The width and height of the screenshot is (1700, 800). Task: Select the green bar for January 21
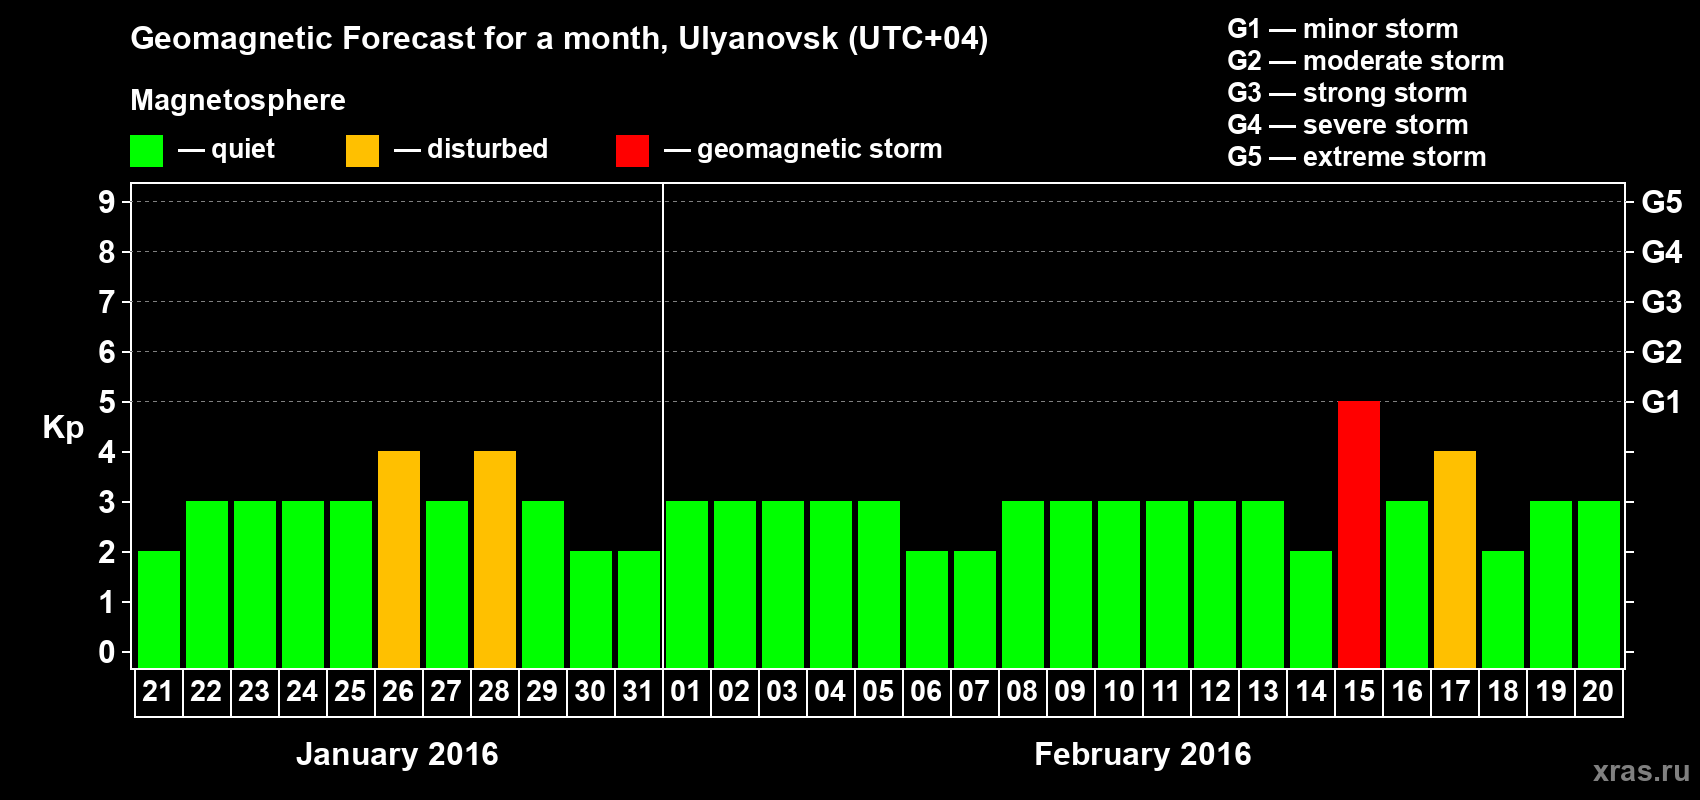coord(159,610)
